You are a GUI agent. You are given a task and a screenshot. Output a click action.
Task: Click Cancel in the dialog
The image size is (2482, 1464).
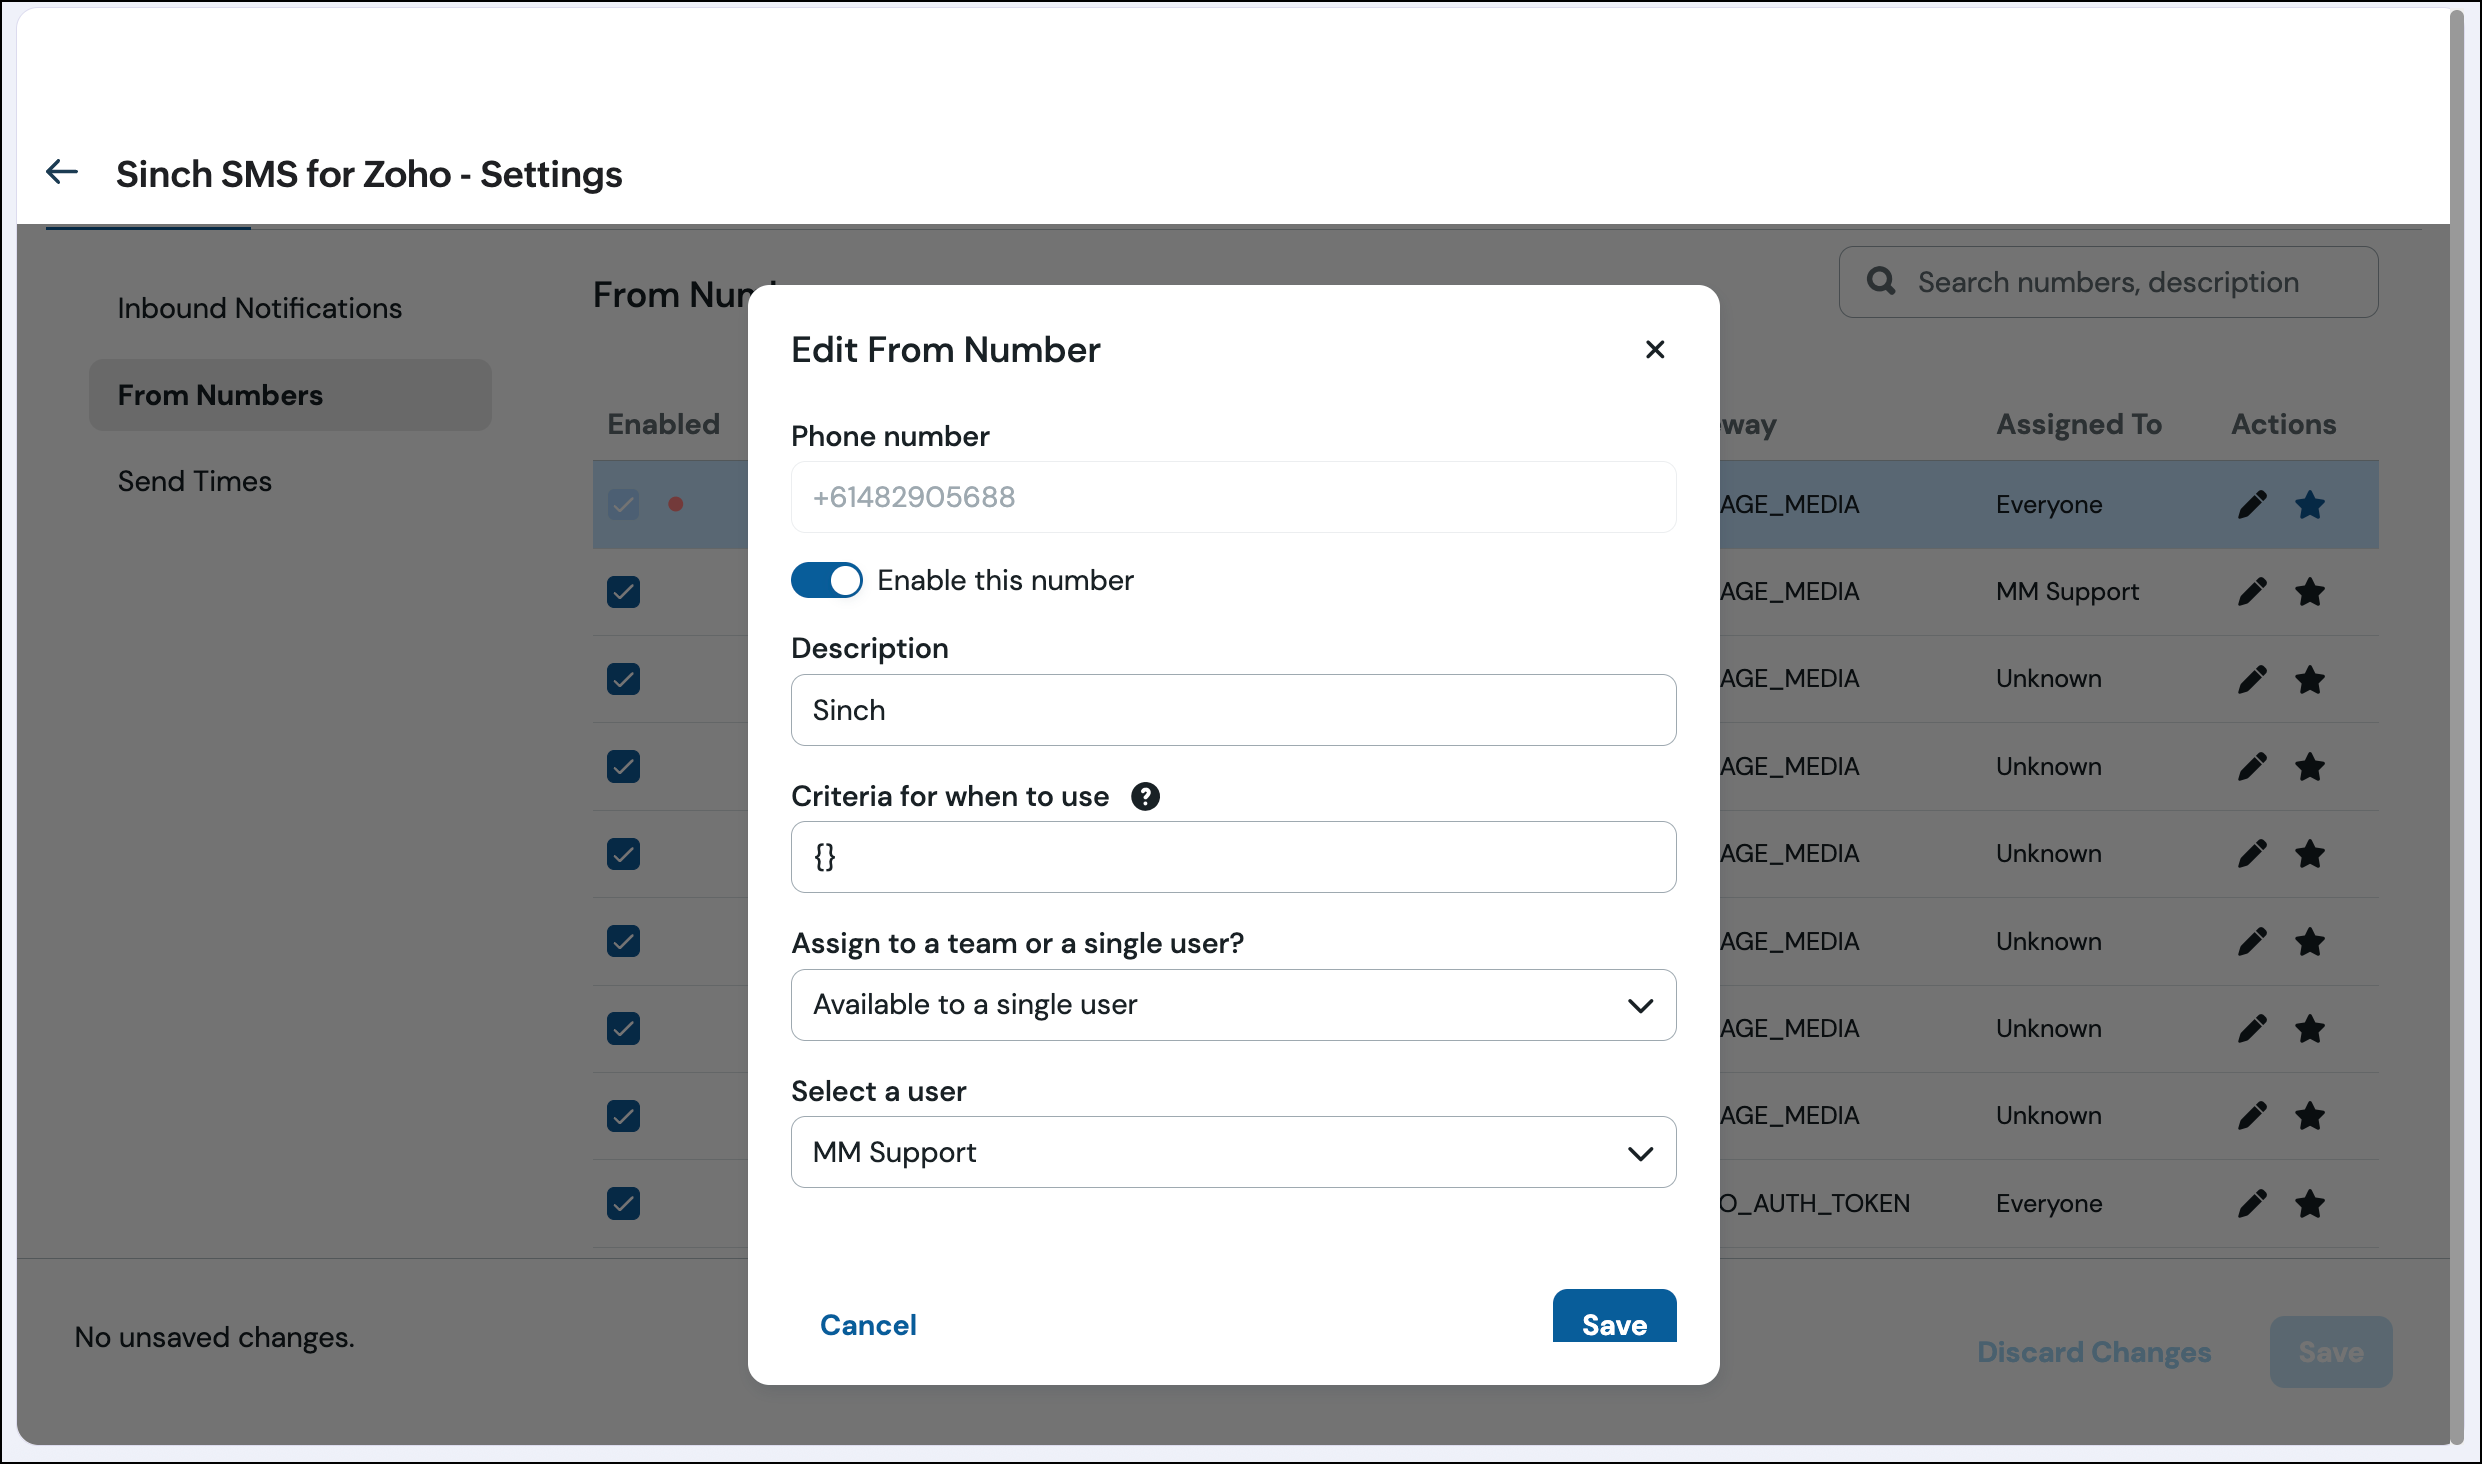pyautogui.click(x=868, y=1325)
